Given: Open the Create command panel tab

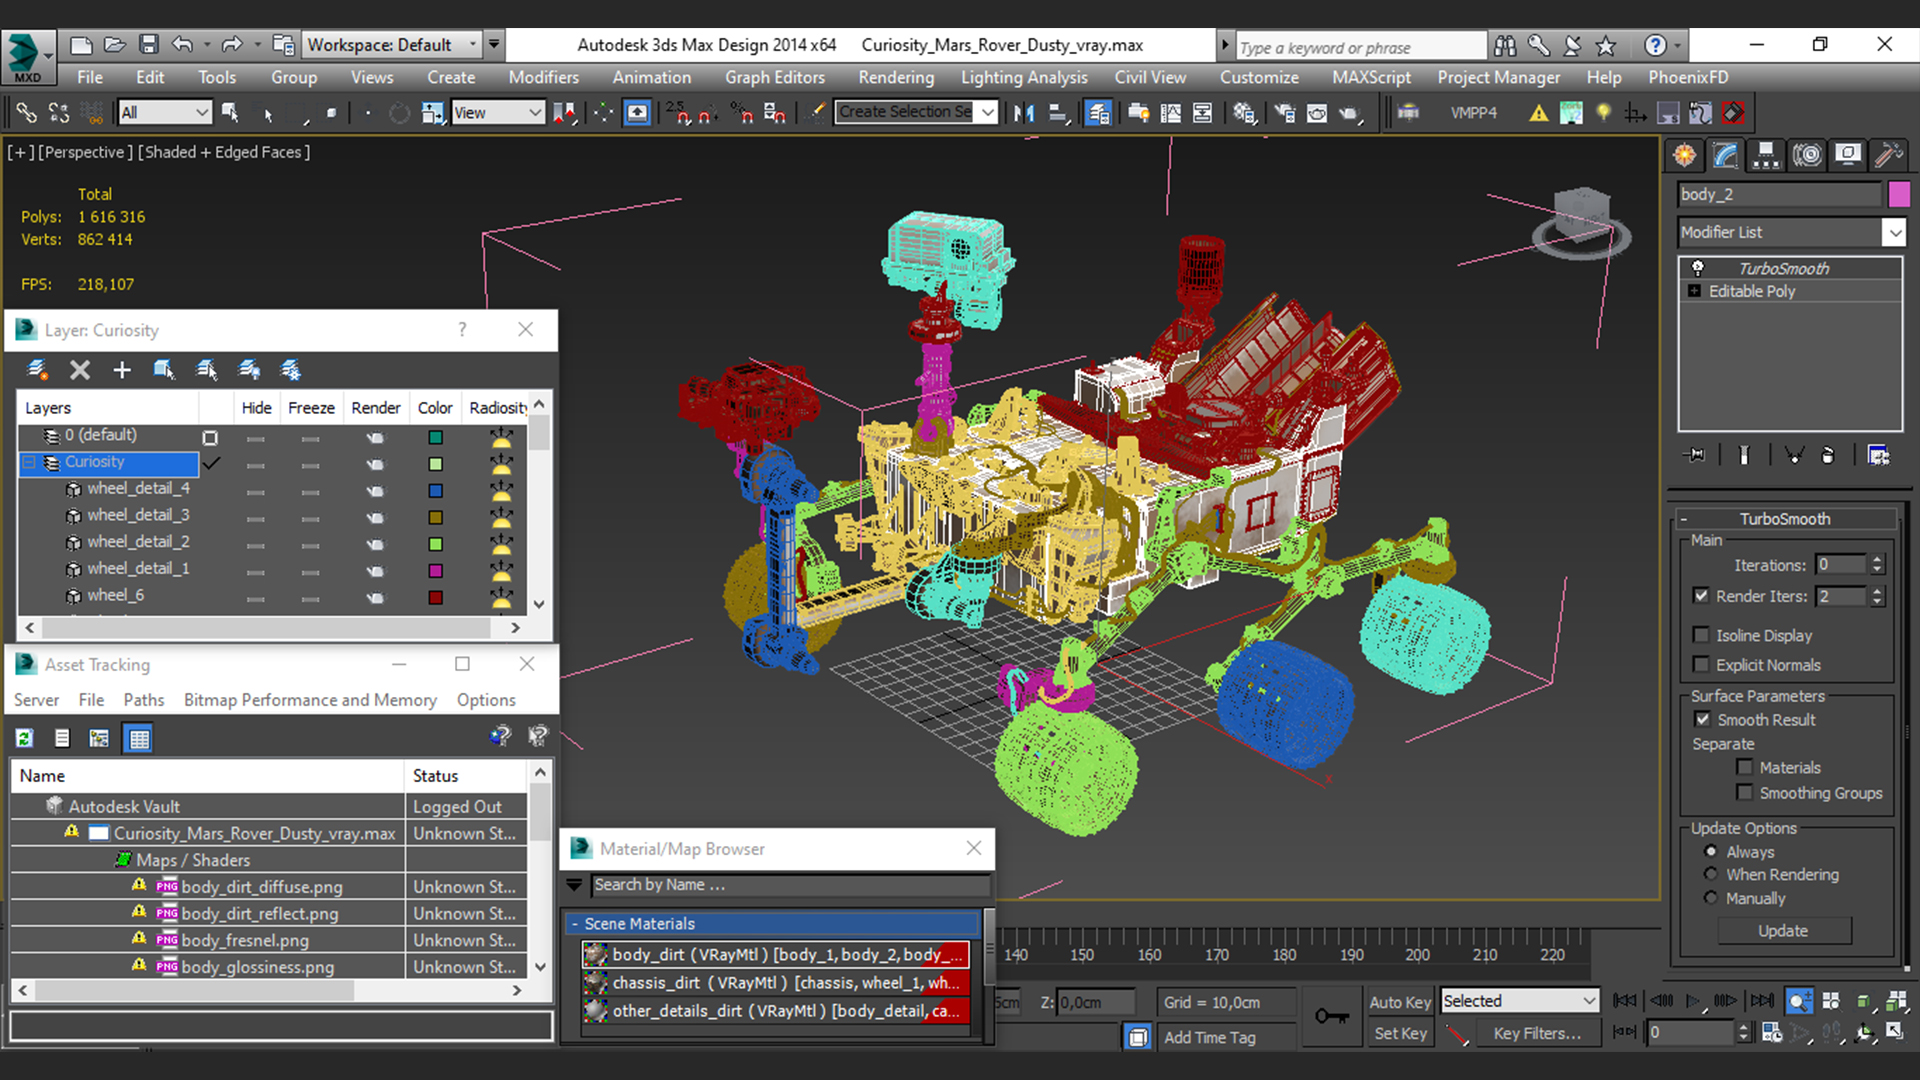Looking at the screenshot, I should point(1685,155).
